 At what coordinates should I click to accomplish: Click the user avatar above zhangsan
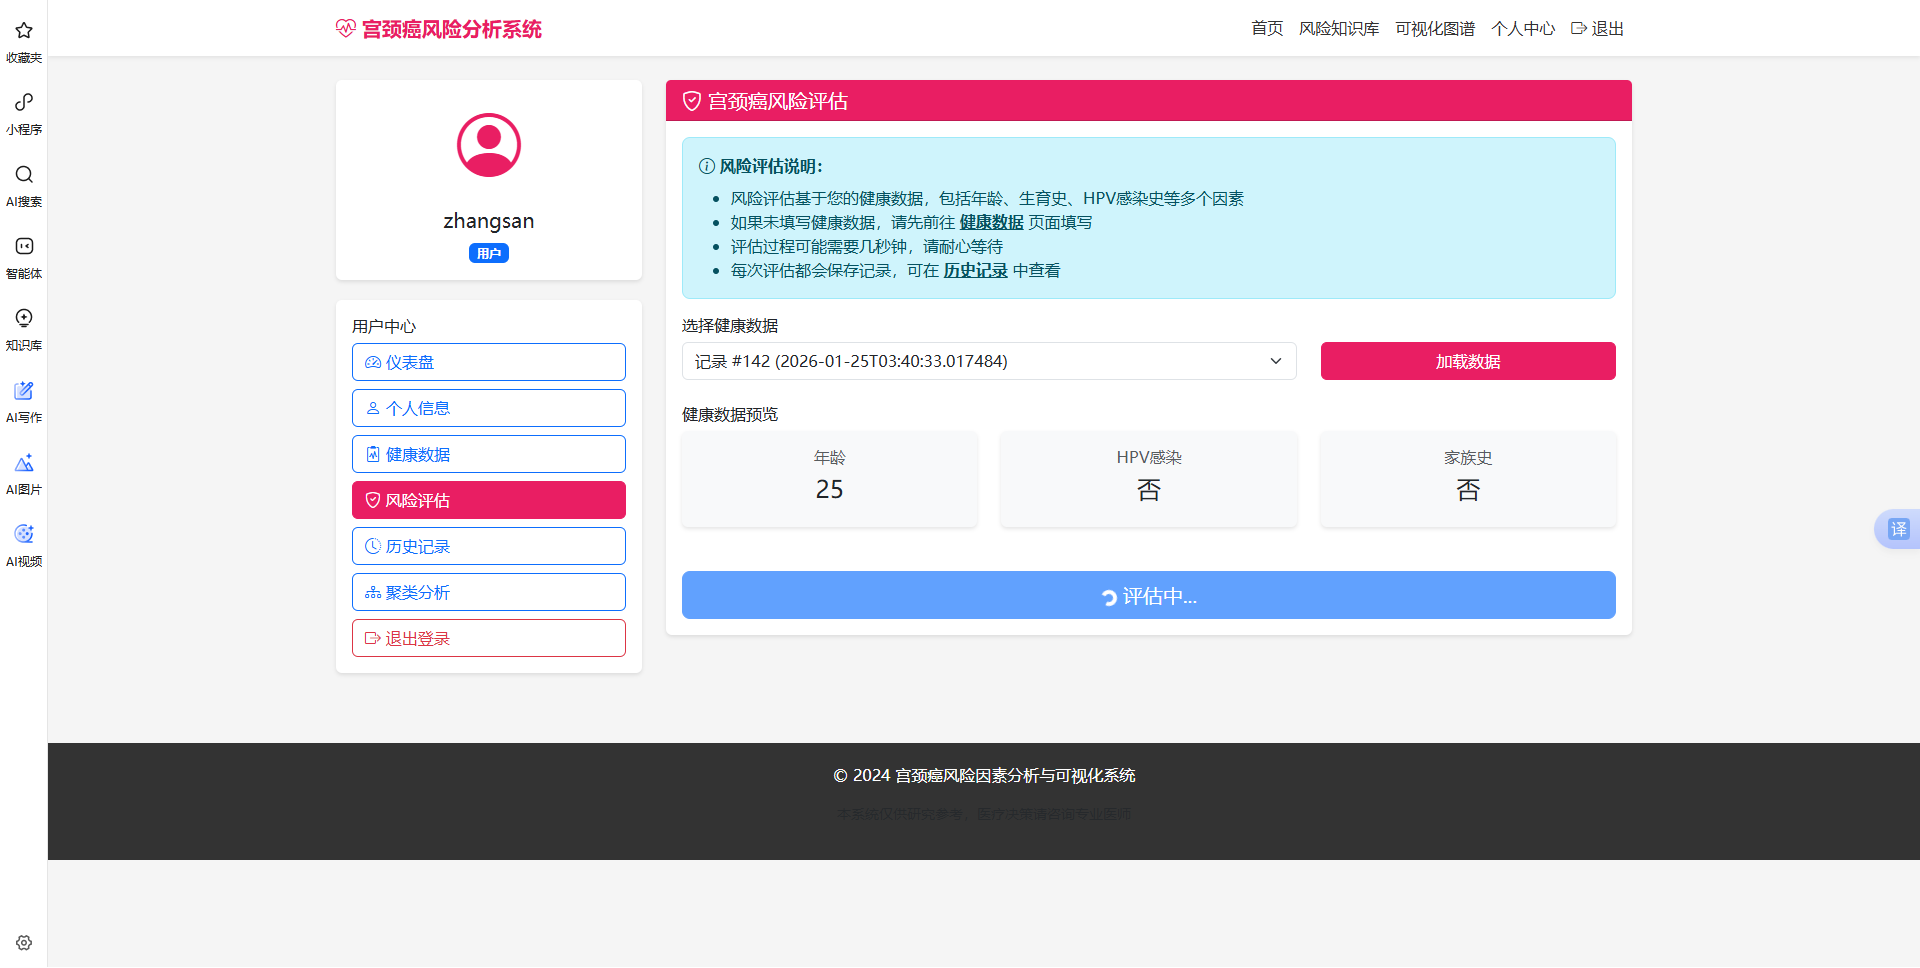coord(488,145)
